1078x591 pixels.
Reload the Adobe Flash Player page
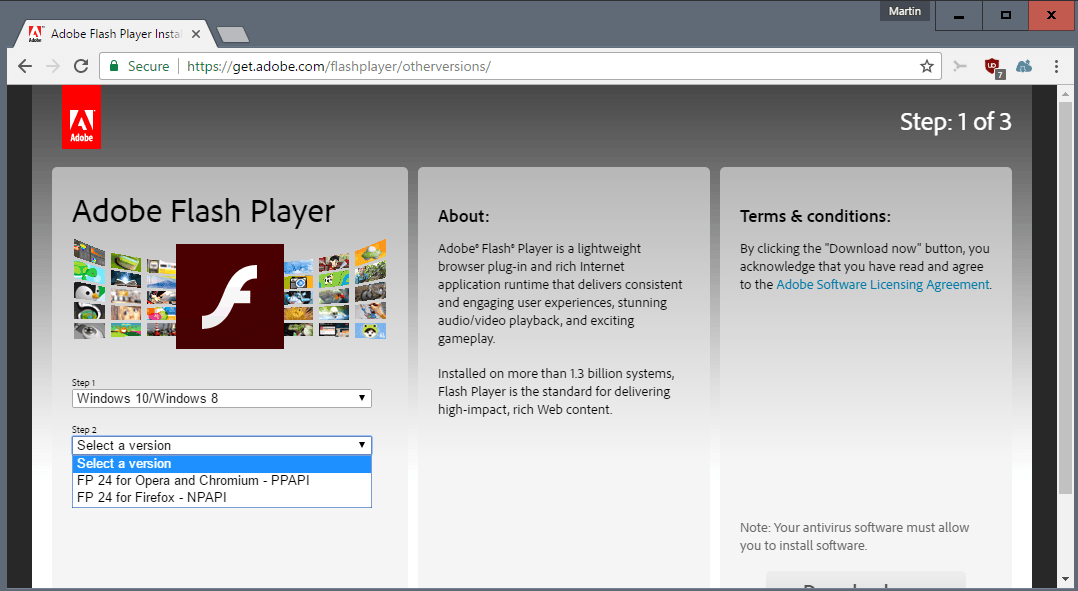point(82,66)
